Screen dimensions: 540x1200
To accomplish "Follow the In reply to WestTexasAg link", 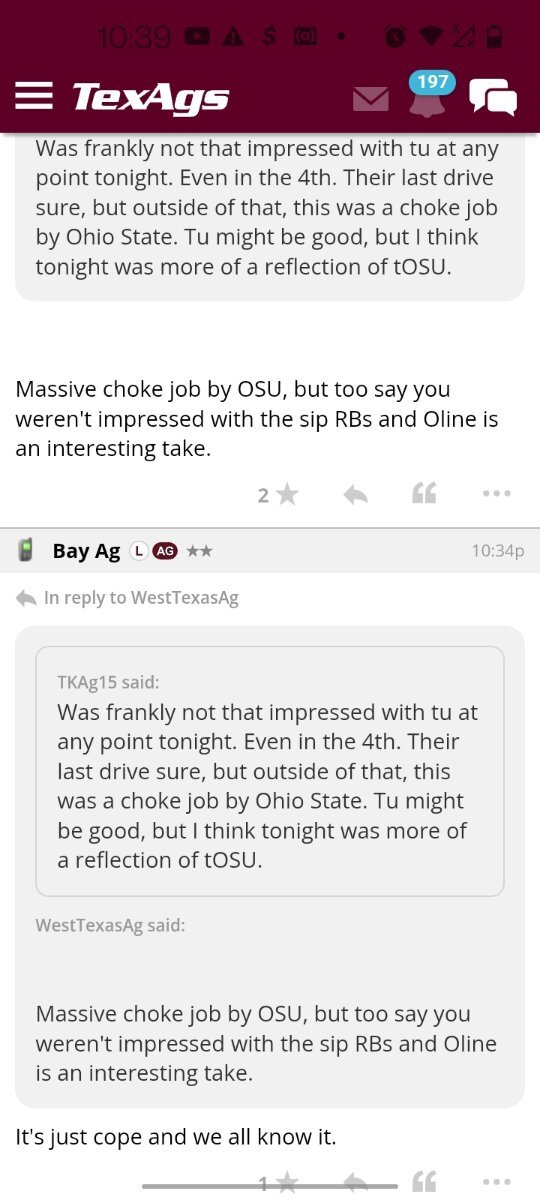I will (128, 598).
